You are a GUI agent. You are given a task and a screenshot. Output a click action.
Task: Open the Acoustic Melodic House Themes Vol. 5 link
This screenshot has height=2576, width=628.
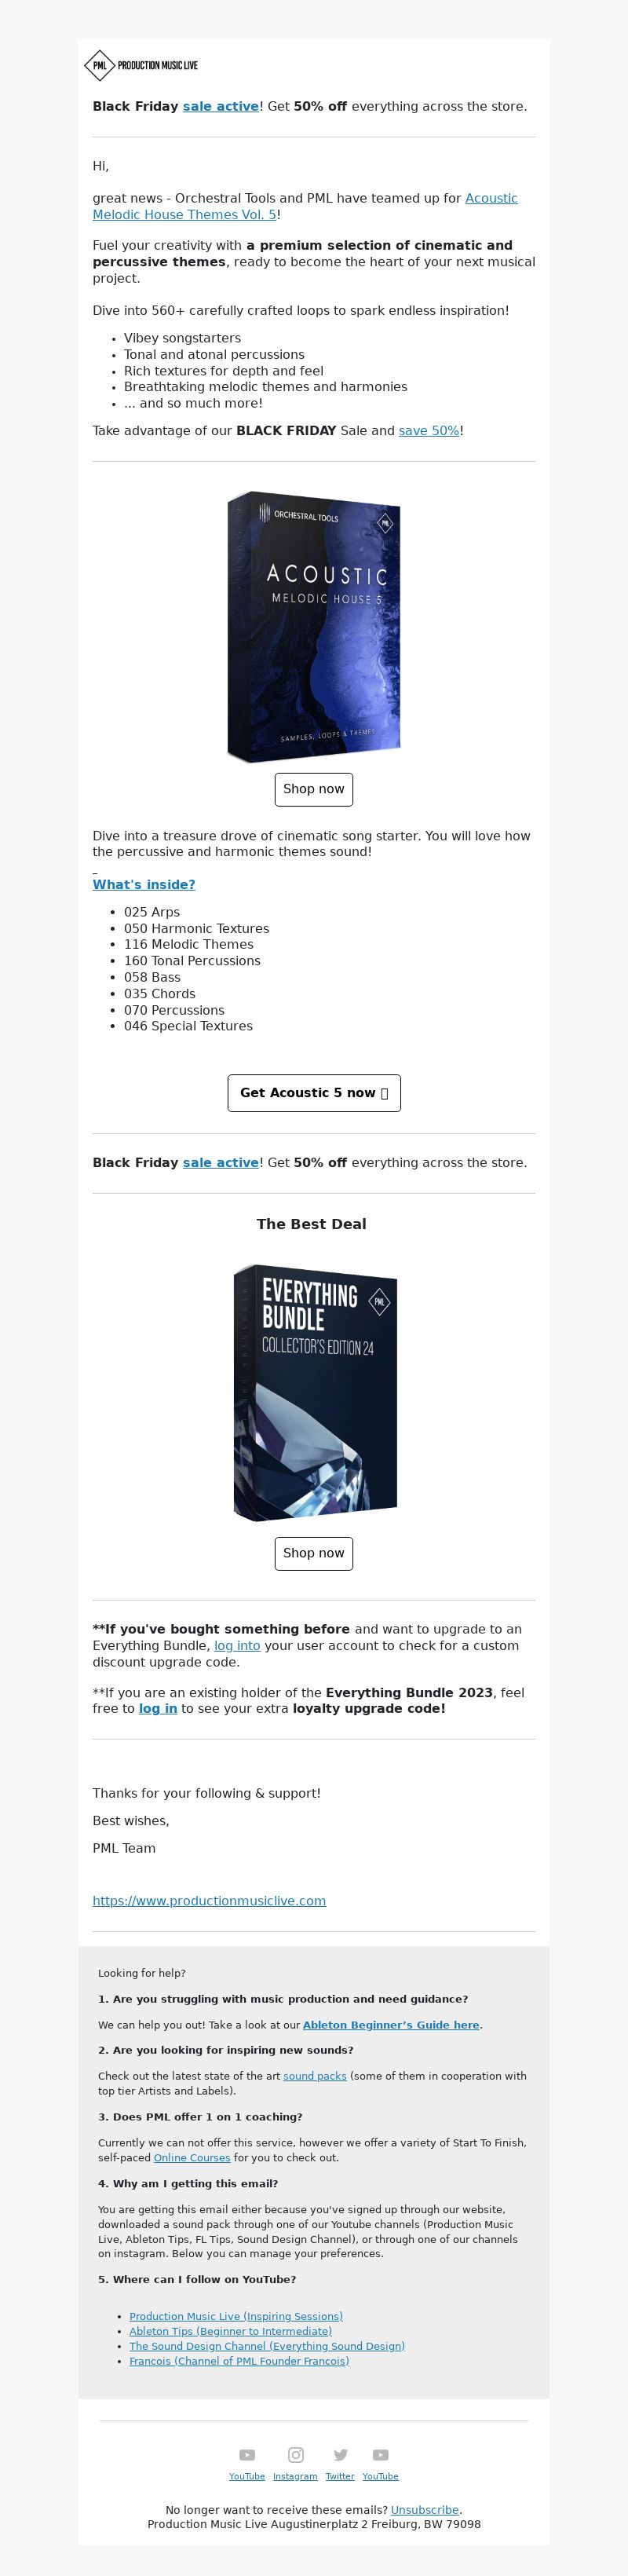tap(305, 206)
